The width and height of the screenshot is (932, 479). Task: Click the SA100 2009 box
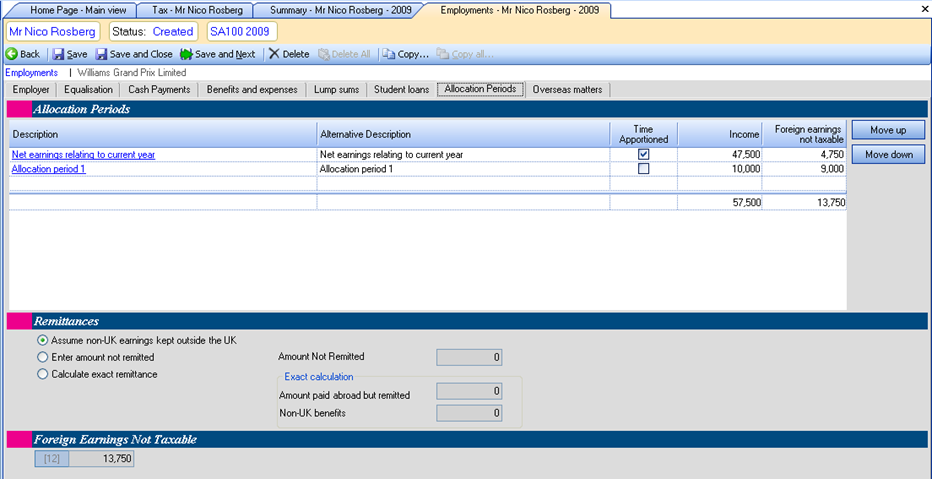pyautogui.click(x=240, y=31)
